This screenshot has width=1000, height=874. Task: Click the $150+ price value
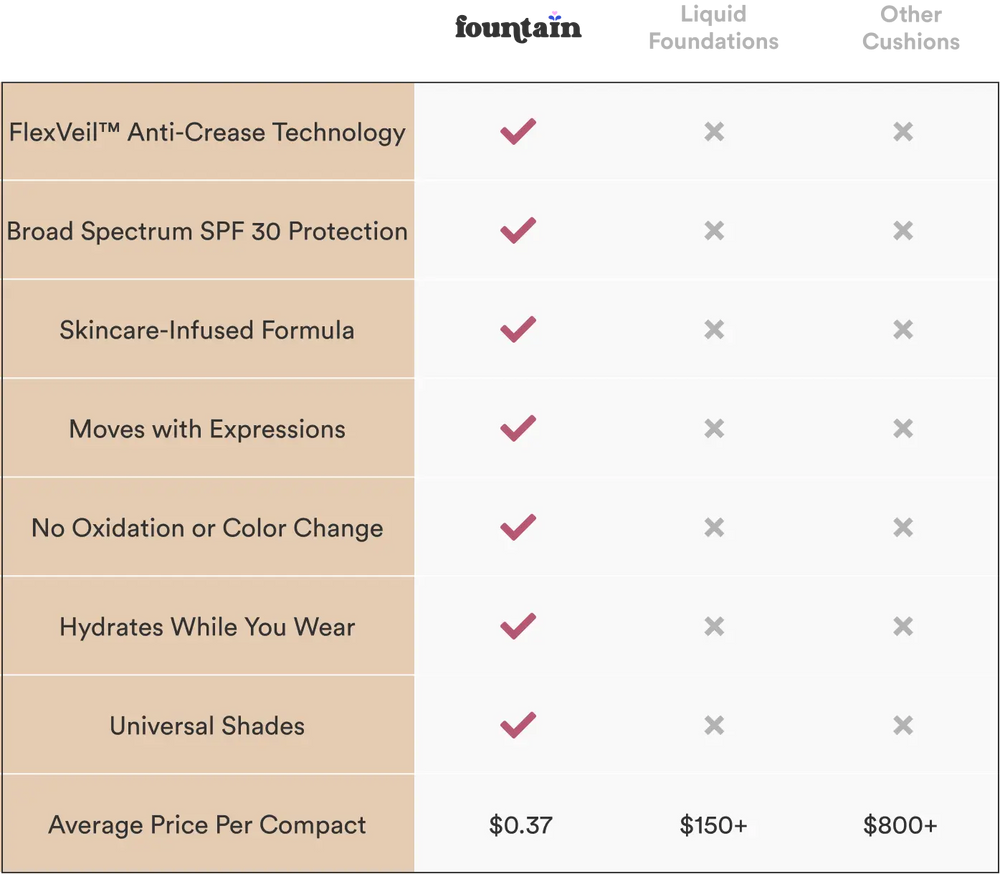pos(713,825)
